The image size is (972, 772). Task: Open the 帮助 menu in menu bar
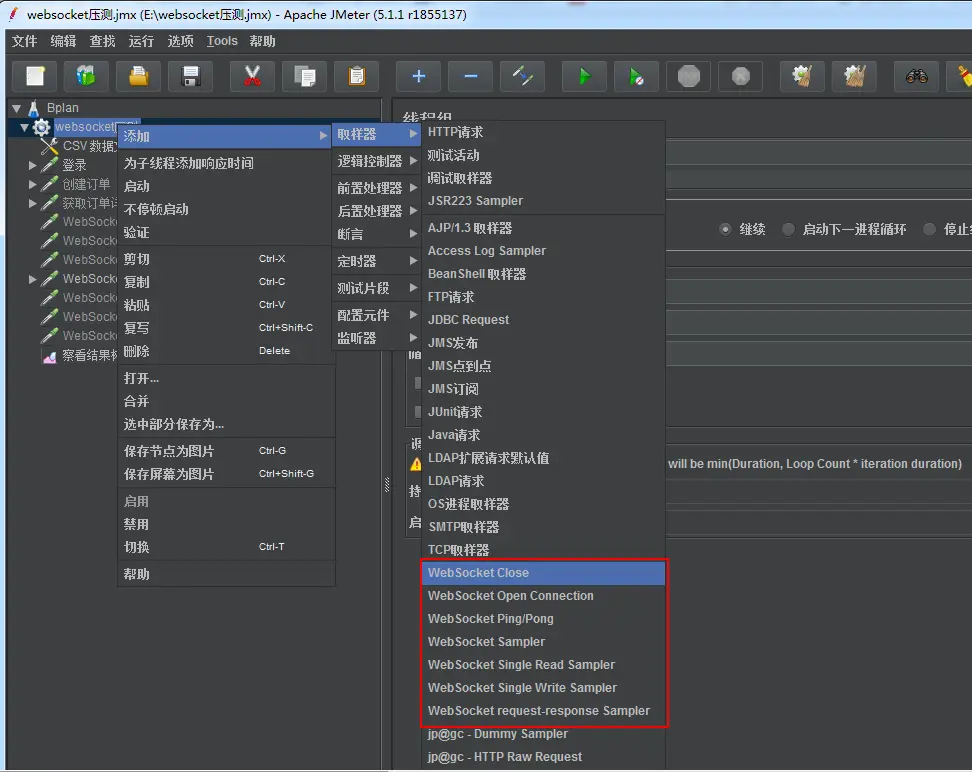(x=262, y=42)
